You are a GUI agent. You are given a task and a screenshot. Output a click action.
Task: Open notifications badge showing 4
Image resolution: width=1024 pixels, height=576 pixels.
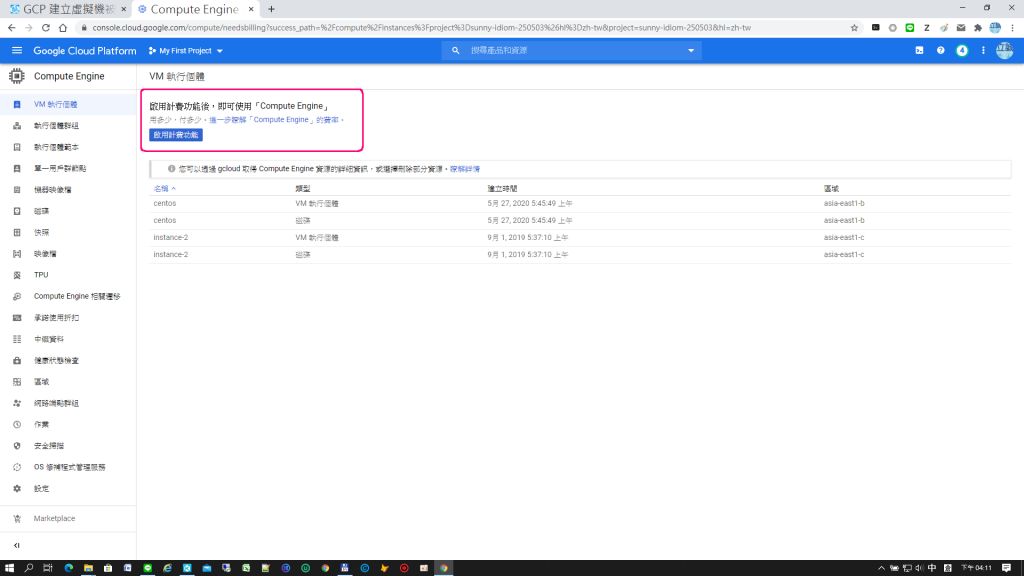coord(962,50)
